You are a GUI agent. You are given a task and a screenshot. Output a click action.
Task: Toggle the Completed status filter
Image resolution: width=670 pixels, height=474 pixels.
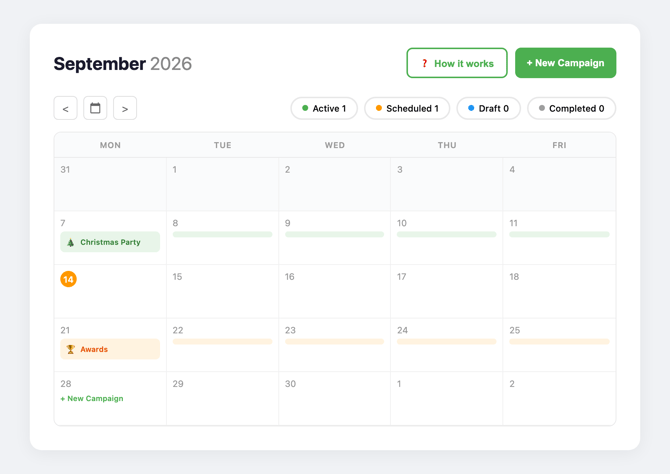[571, 109]
